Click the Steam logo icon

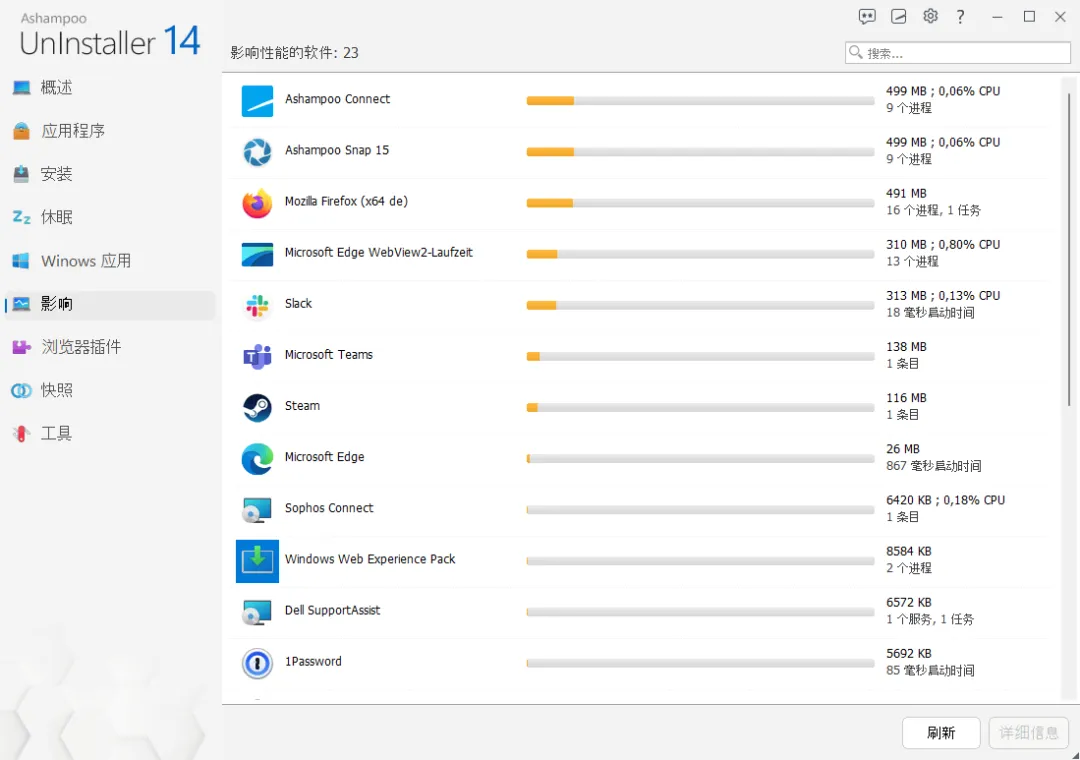tap(257, 407)
